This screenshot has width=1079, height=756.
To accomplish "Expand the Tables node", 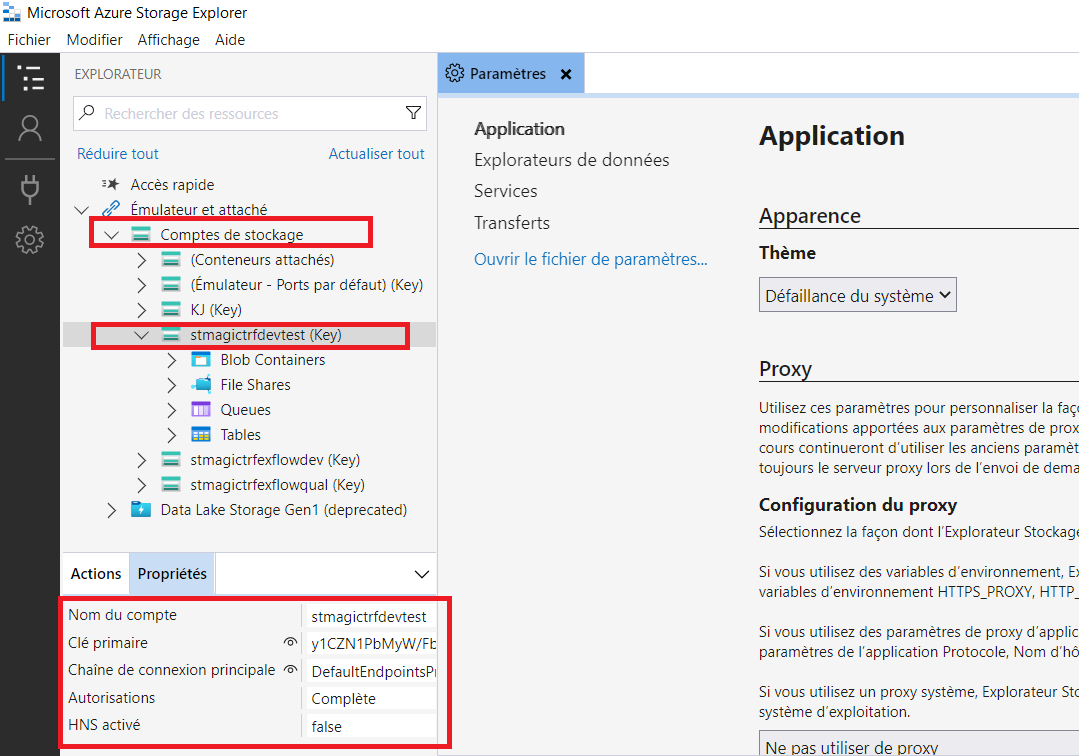I will (171, 435).
